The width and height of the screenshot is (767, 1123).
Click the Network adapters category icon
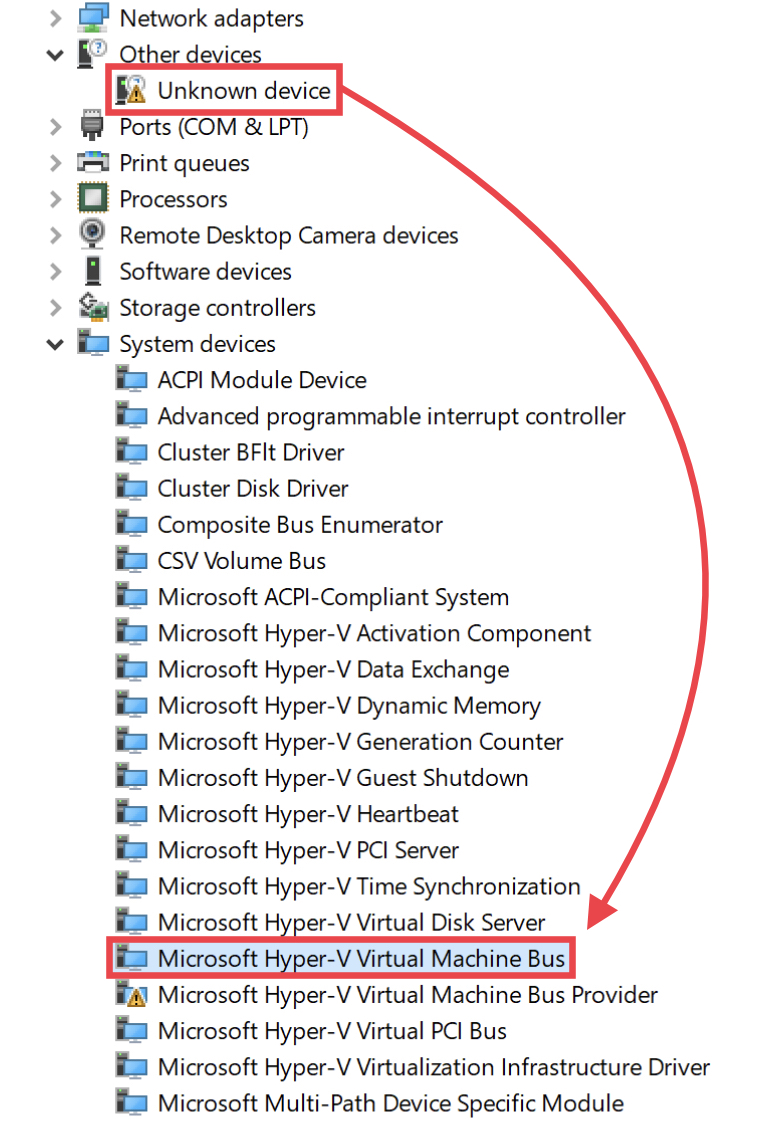(93, 18)
